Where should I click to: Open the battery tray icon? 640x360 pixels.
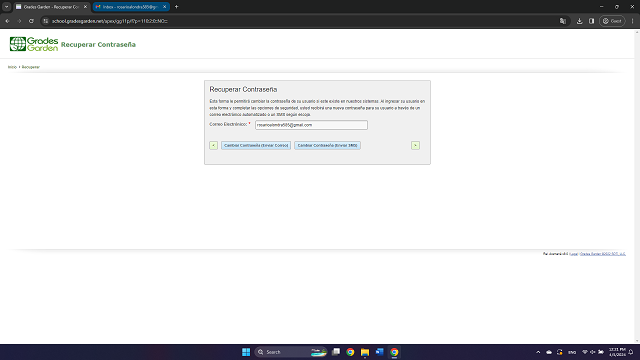pos(601,352)
